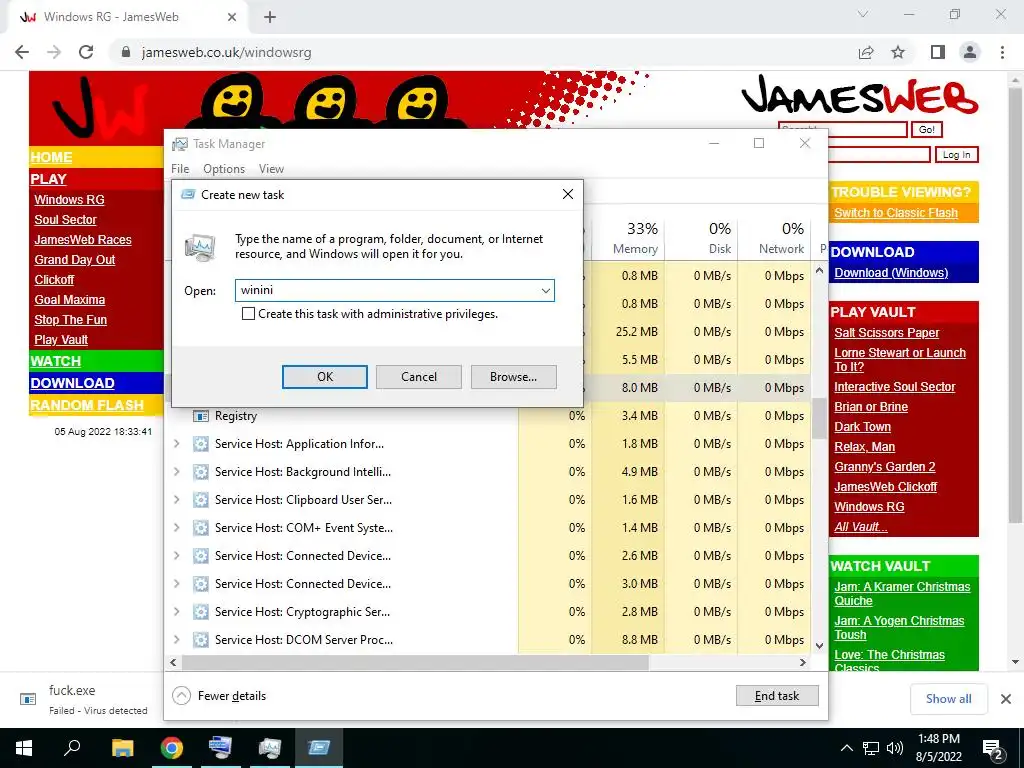Click the share page icon in address bar
This screenshot has width=1024, height=768.
[866, 52]
